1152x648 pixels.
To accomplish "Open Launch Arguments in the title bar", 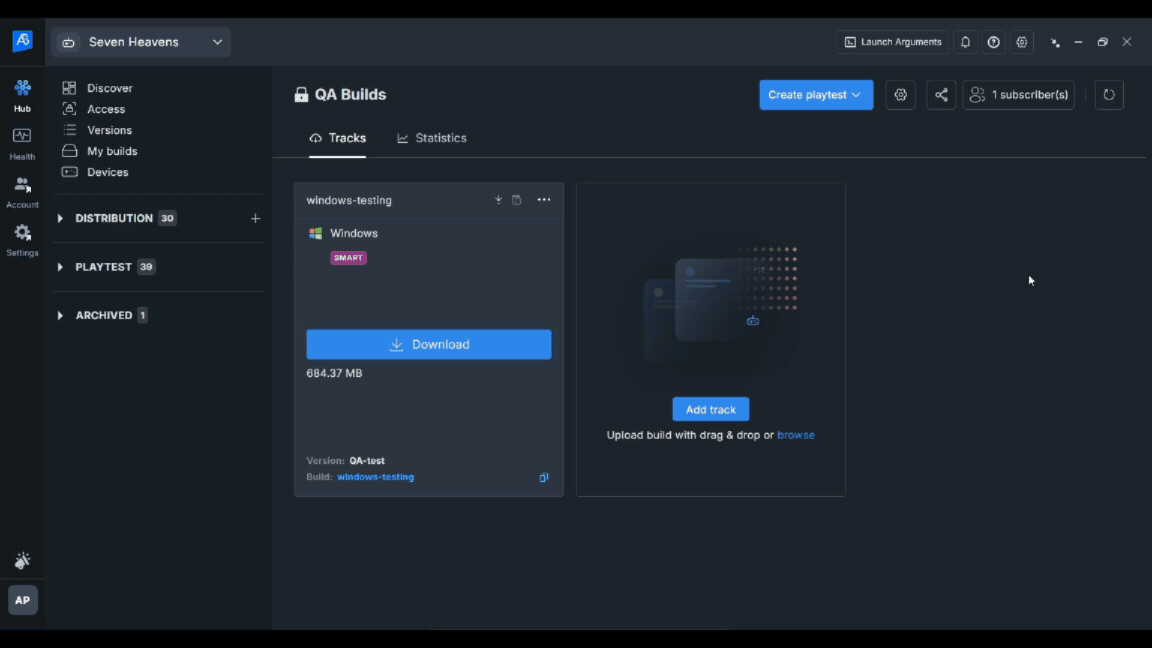I will (892, 42).
